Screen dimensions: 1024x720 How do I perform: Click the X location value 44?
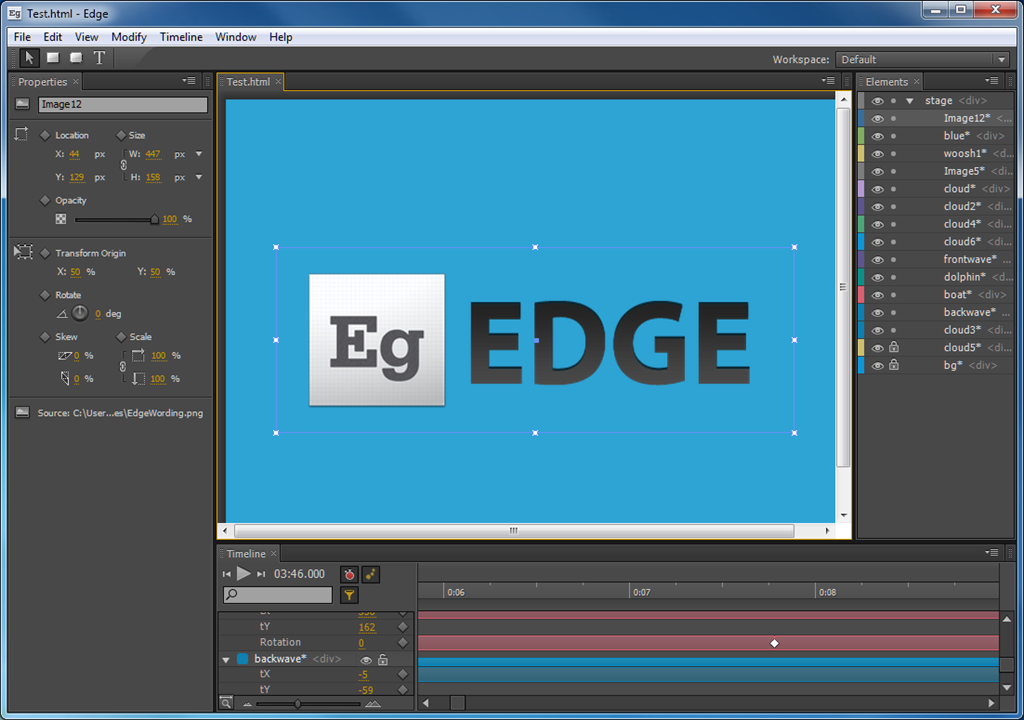pos(74,154)
